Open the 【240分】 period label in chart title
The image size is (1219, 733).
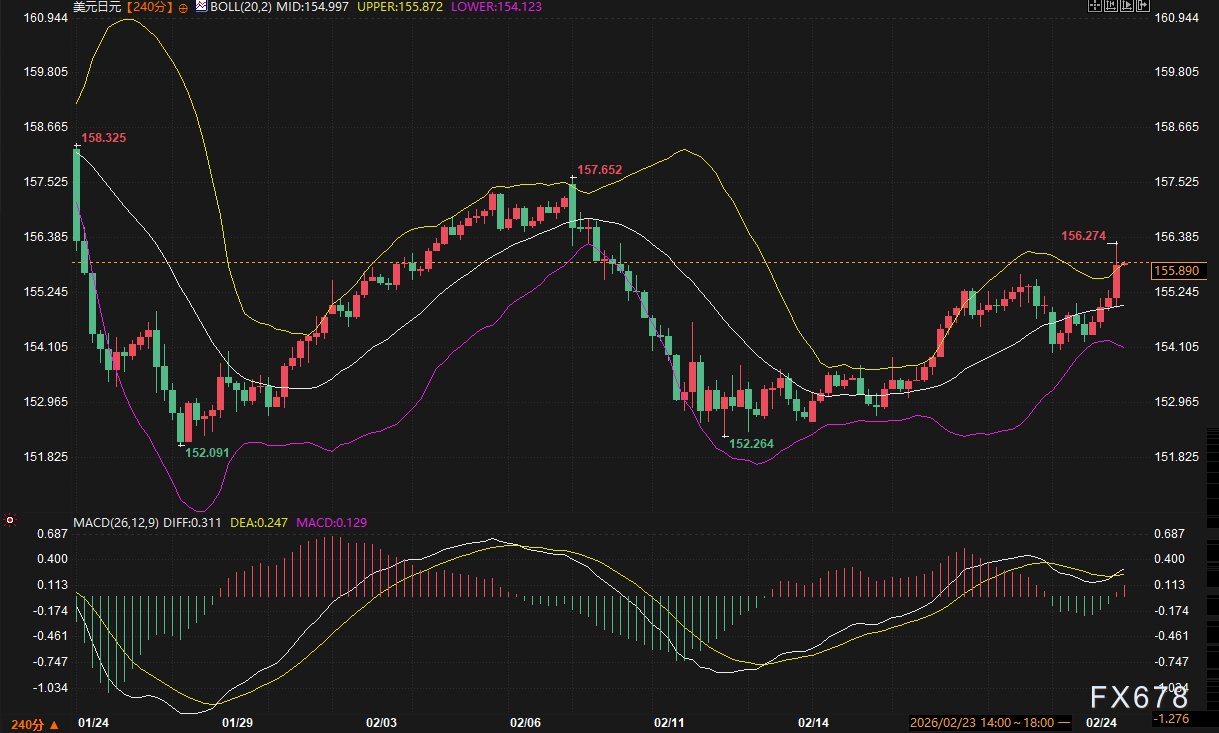tap(149, 7)
